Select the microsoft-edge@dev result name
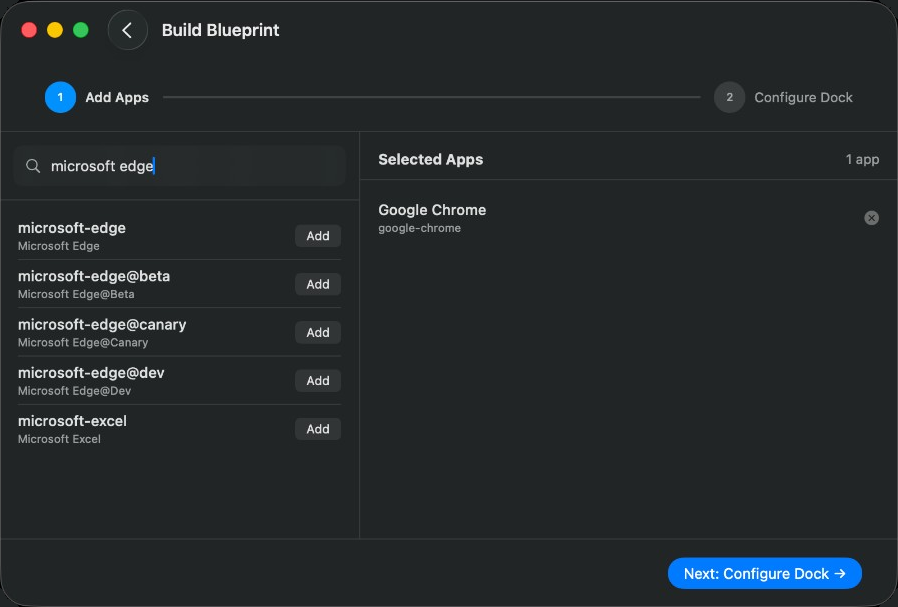 coord(91,373)
